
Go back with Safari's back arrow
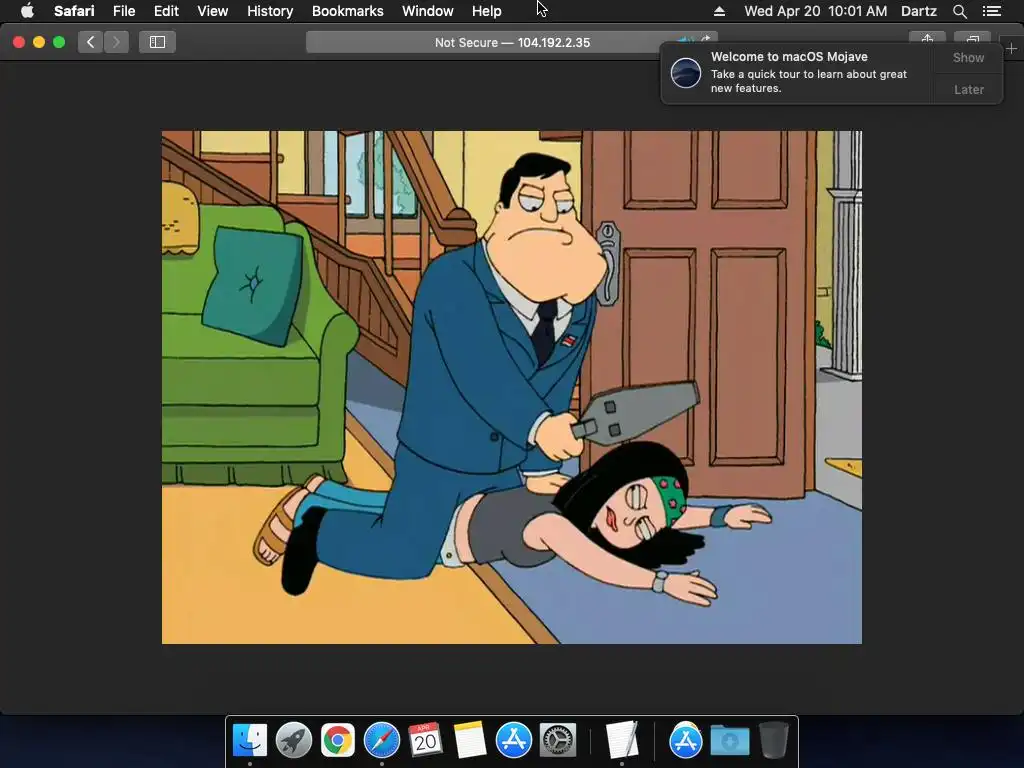pos(91,42)
